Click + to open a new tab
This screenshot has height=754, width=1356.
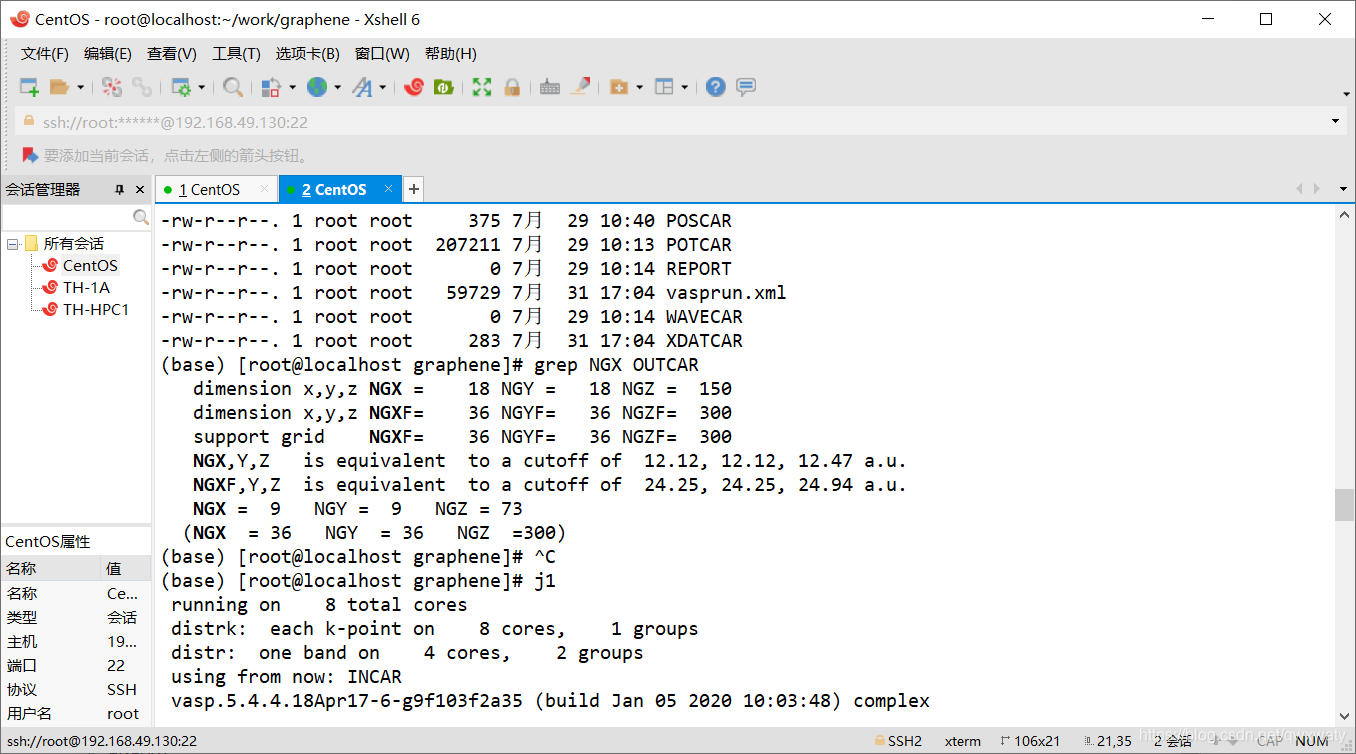point(413,188)
